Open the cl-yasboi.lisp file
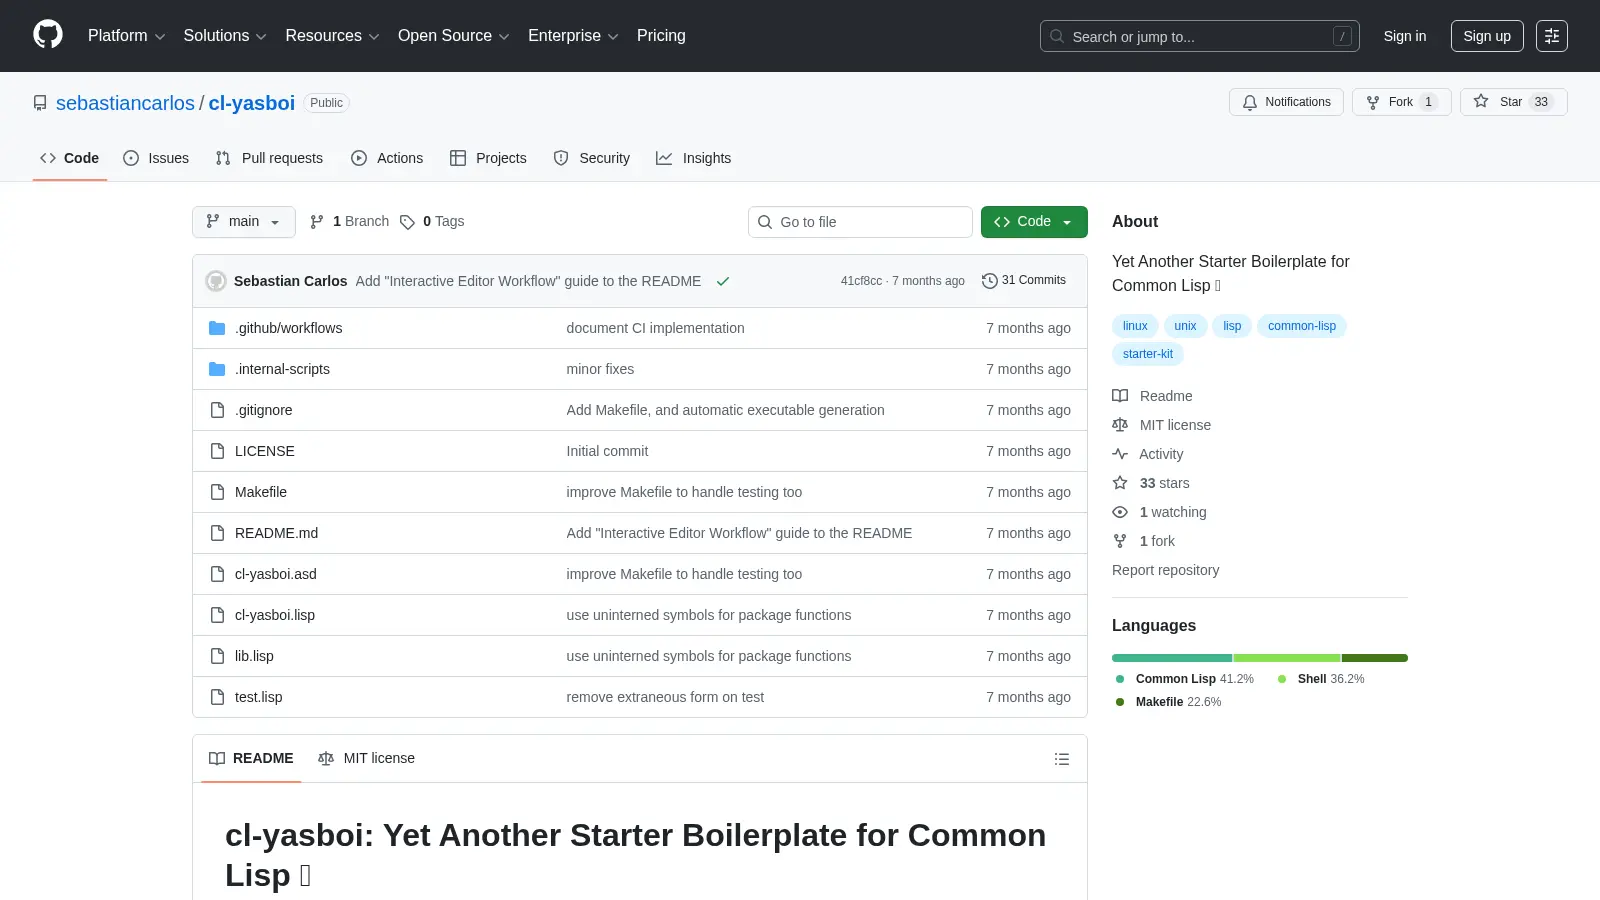This screenshot has width=1600, height=900. point(275,615)
